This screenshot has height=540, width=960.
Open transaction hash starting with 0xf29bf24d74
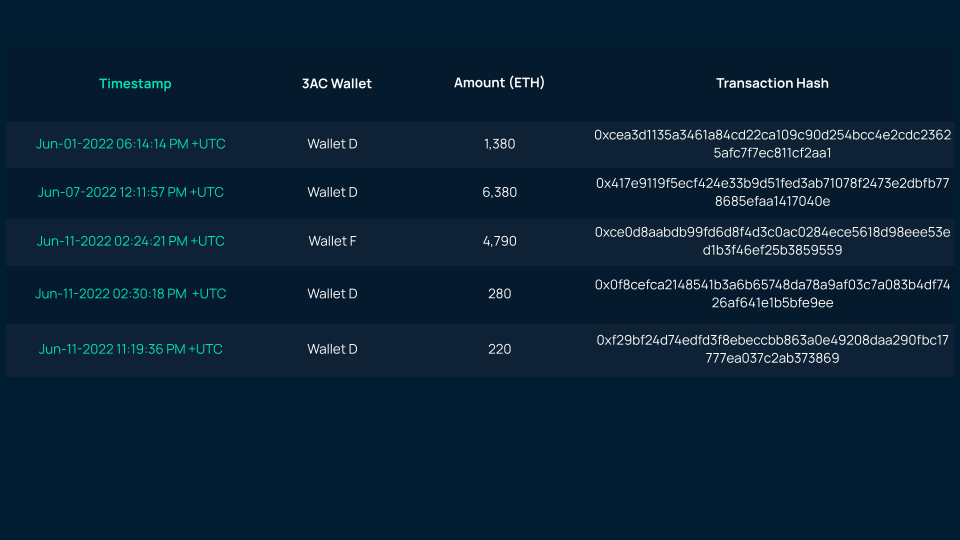click(772, 349)
